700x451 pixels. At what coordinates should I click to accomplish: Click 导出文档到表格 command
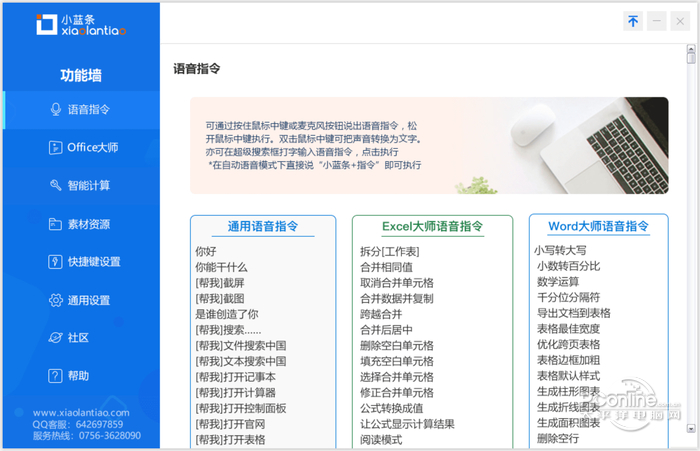click(574, 313)
